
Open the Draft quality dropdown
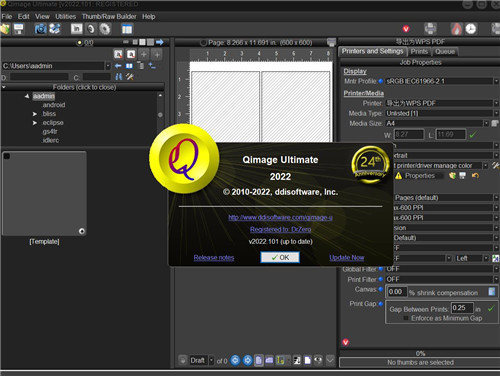[211, 360]
